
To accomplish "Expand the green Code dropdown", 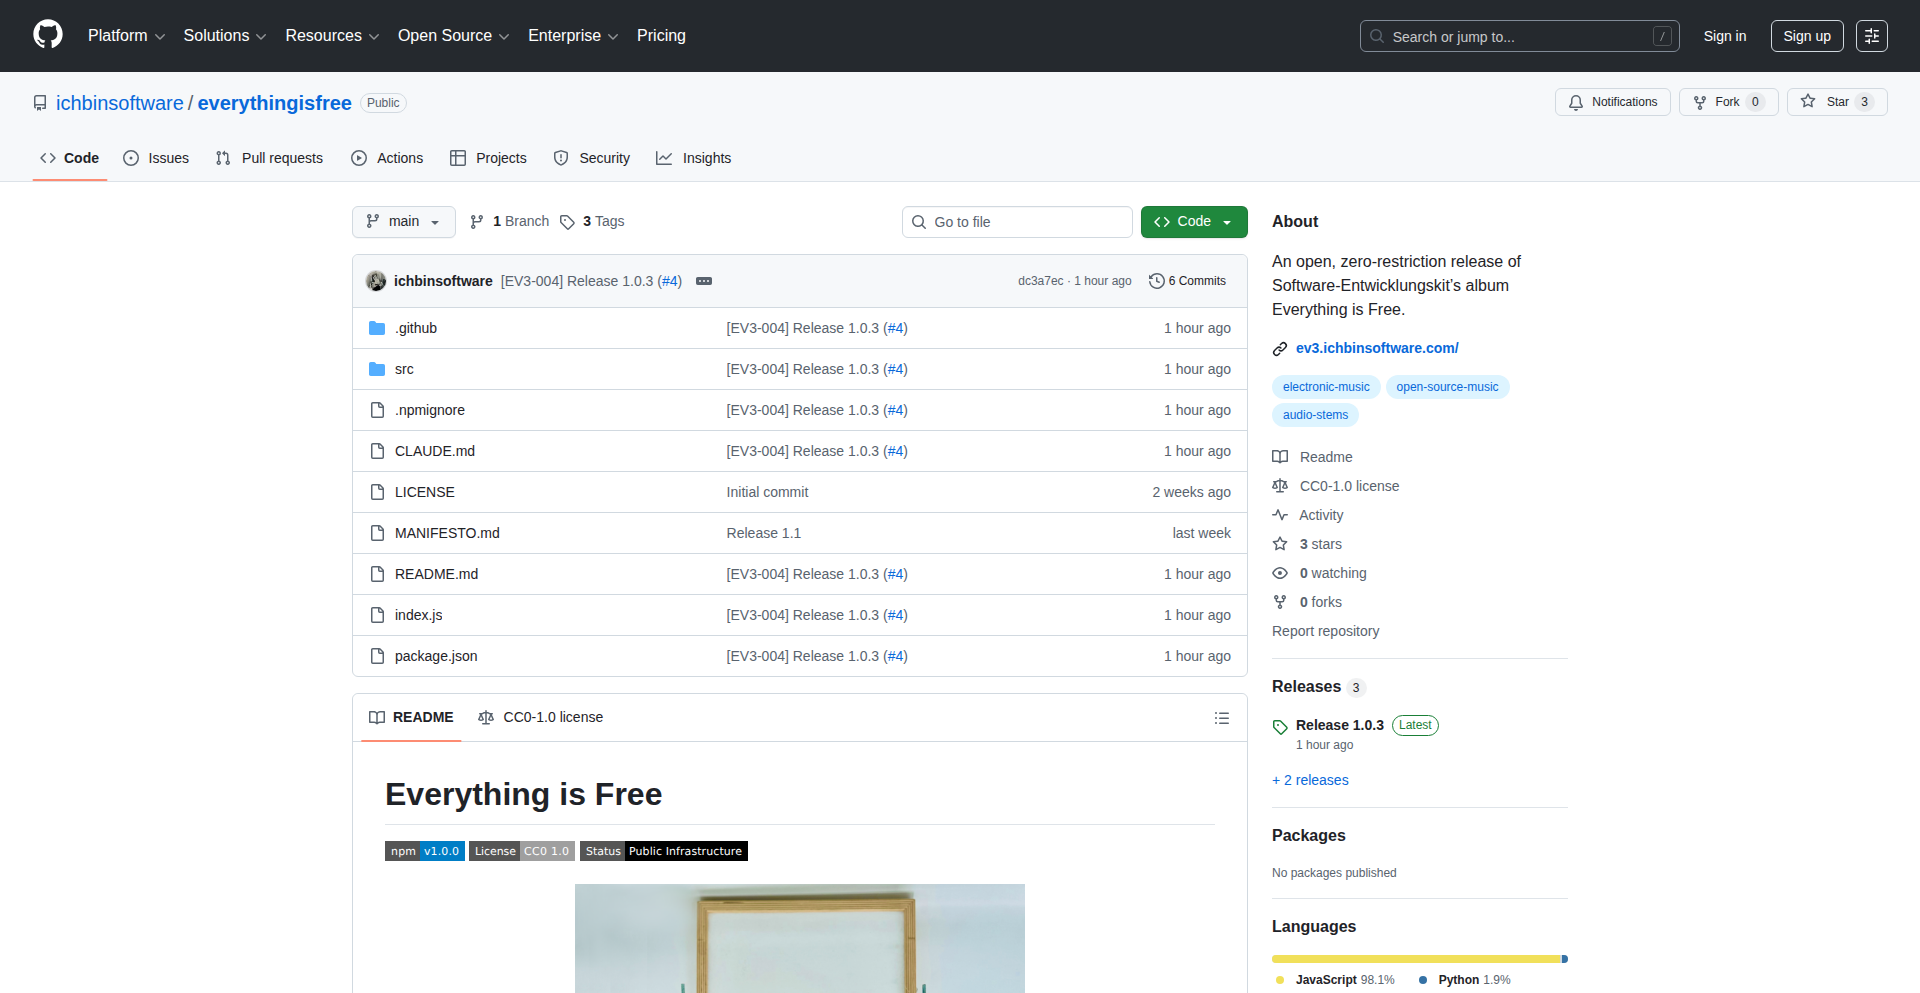I will click(1193, 222).
